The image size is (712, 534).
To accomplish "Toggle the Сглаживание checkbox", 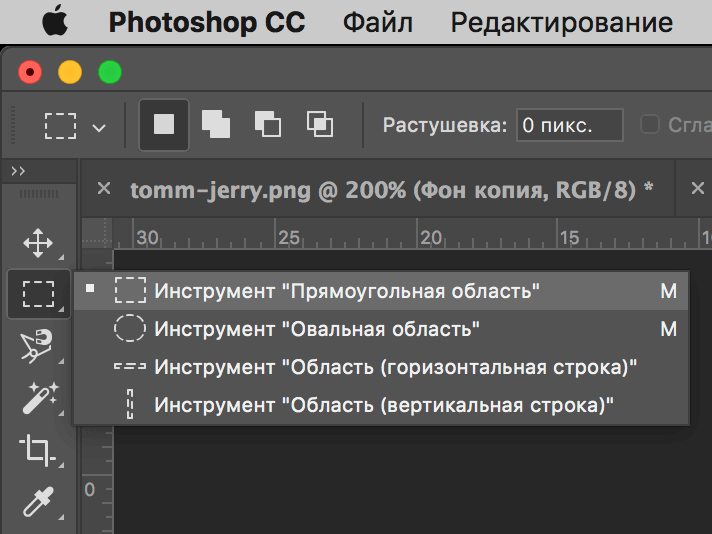I will [650, 125].
